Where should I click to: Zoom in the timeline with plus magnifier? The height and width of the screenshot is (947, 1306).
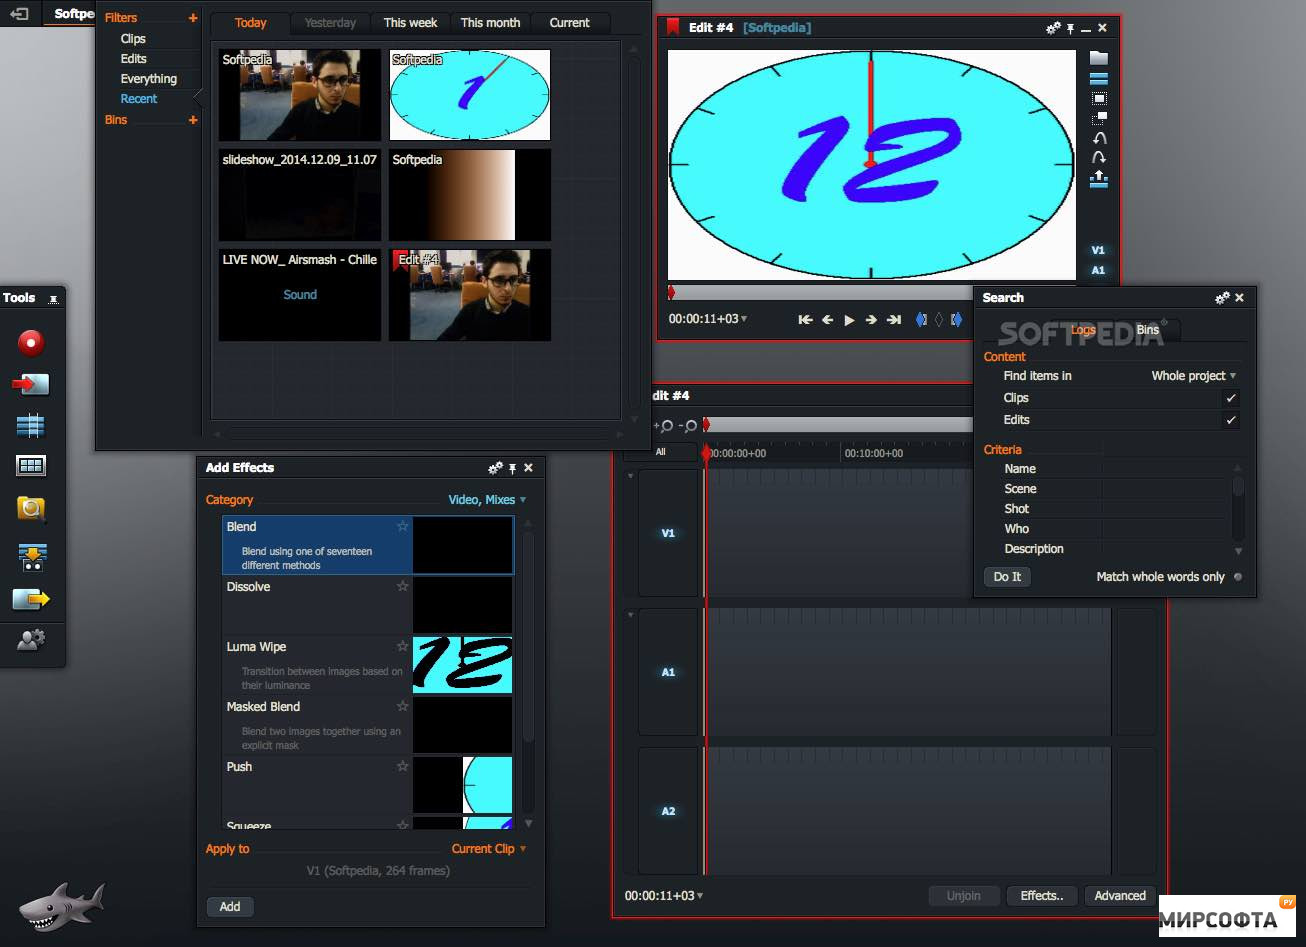664,426
